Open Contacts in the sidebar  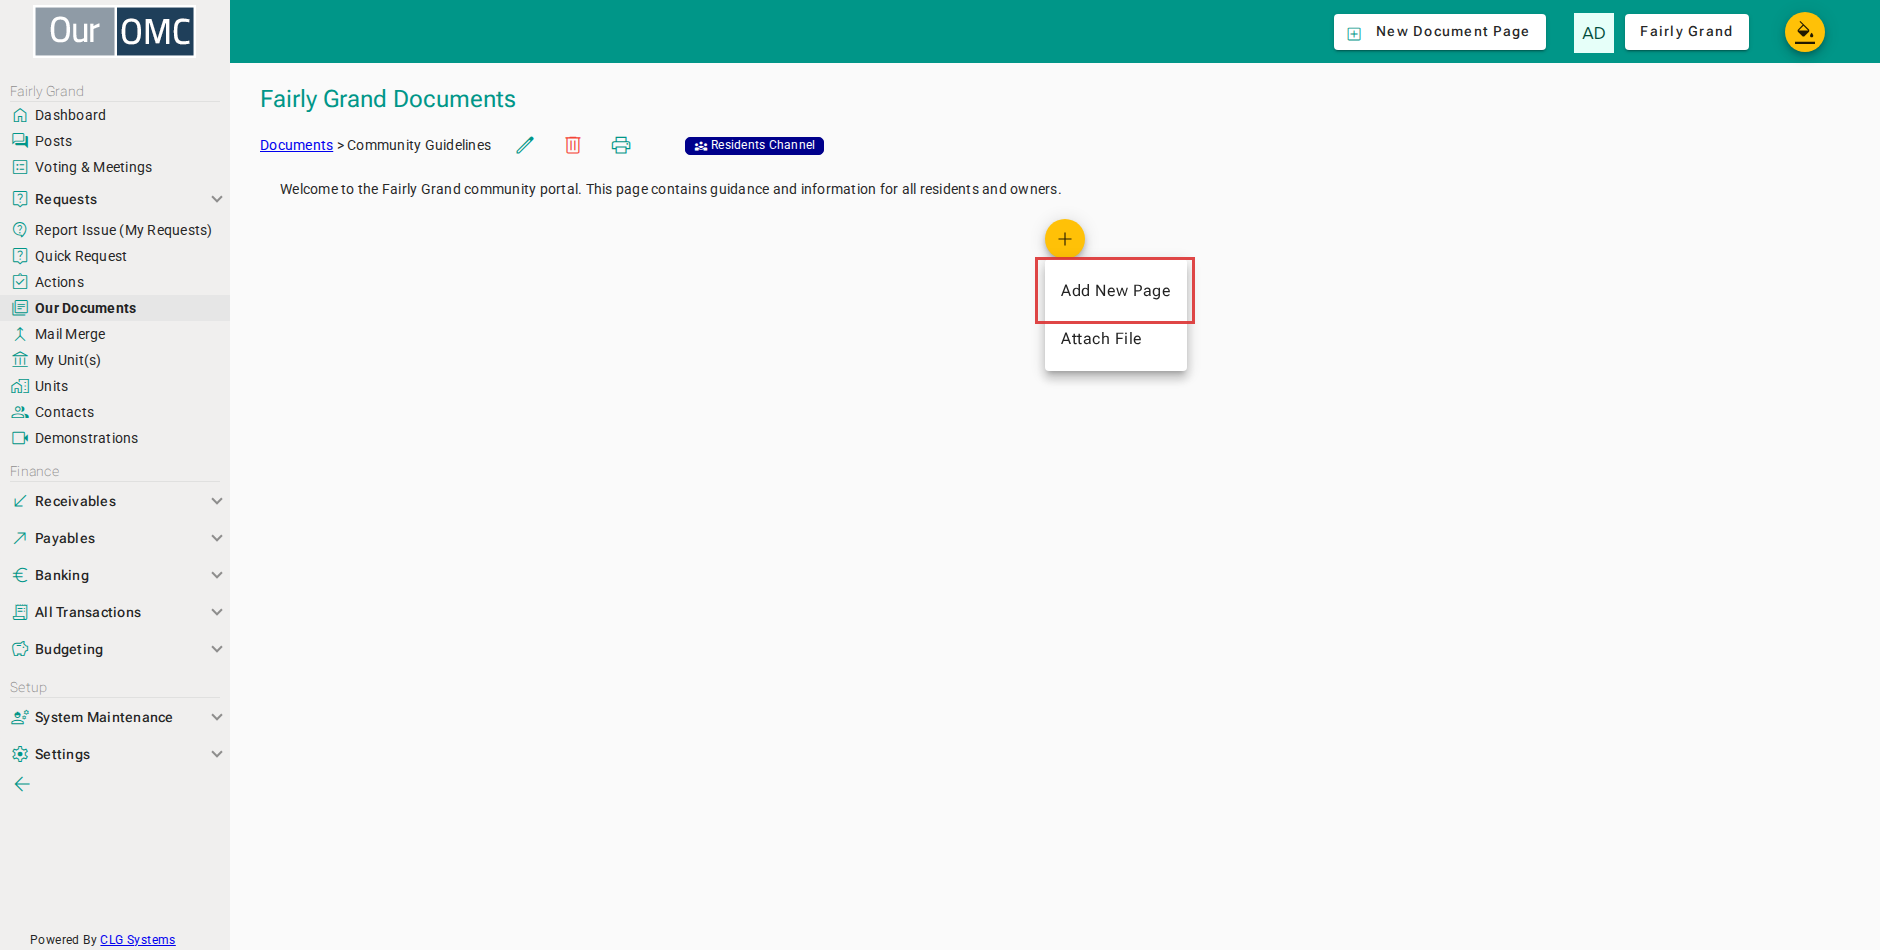tap(64, 412)
